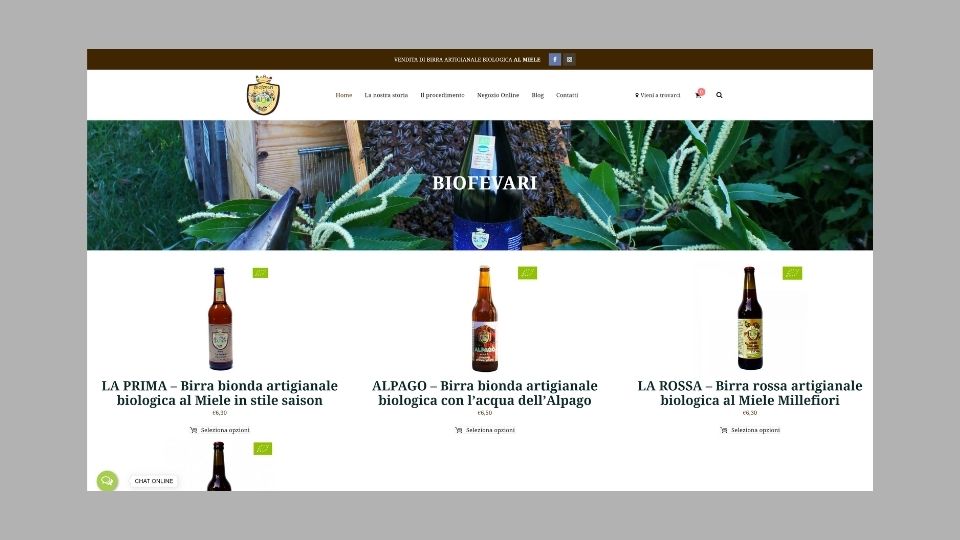Click the LA PRIMA price text

point(220,413)
